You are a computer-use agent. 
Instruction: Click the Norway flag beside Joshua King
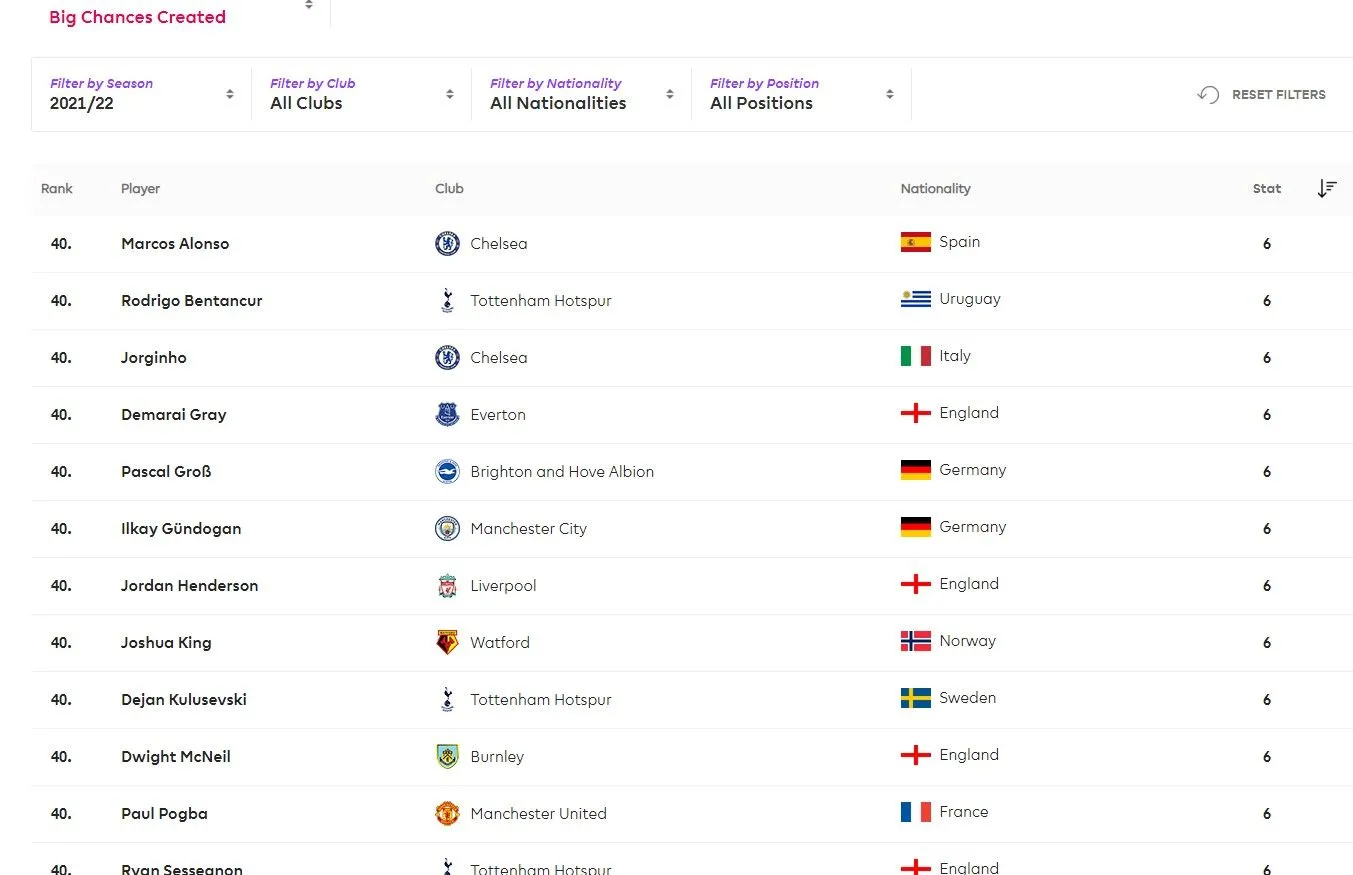[915, 641]
